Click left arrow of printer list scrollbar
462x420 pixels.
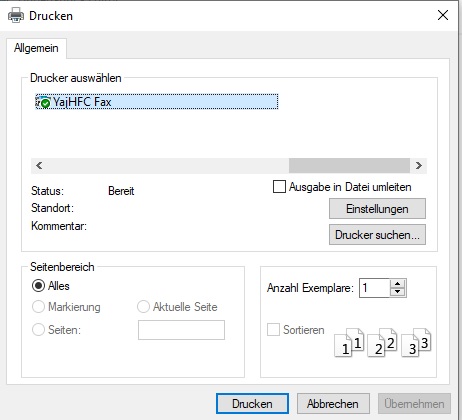point(39,166)
